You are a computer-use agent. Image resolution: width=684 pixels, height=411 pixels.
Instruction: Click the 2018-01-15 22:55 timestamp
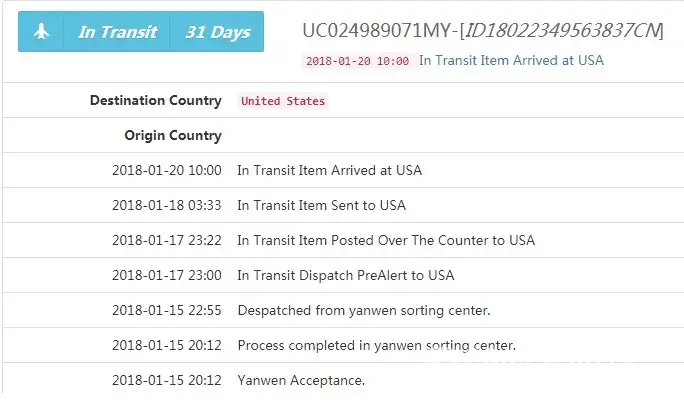tap(166, 310)
